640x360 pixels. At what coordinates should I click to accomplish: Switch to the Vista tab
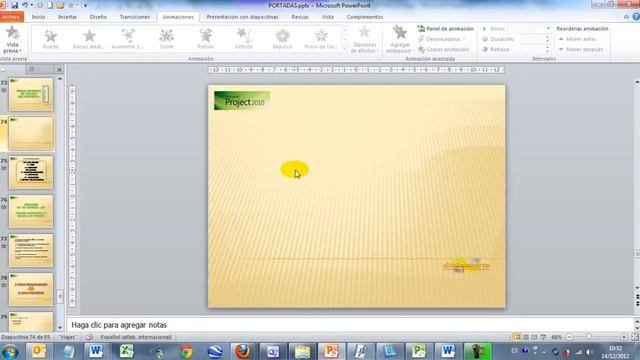coord(328,17)
